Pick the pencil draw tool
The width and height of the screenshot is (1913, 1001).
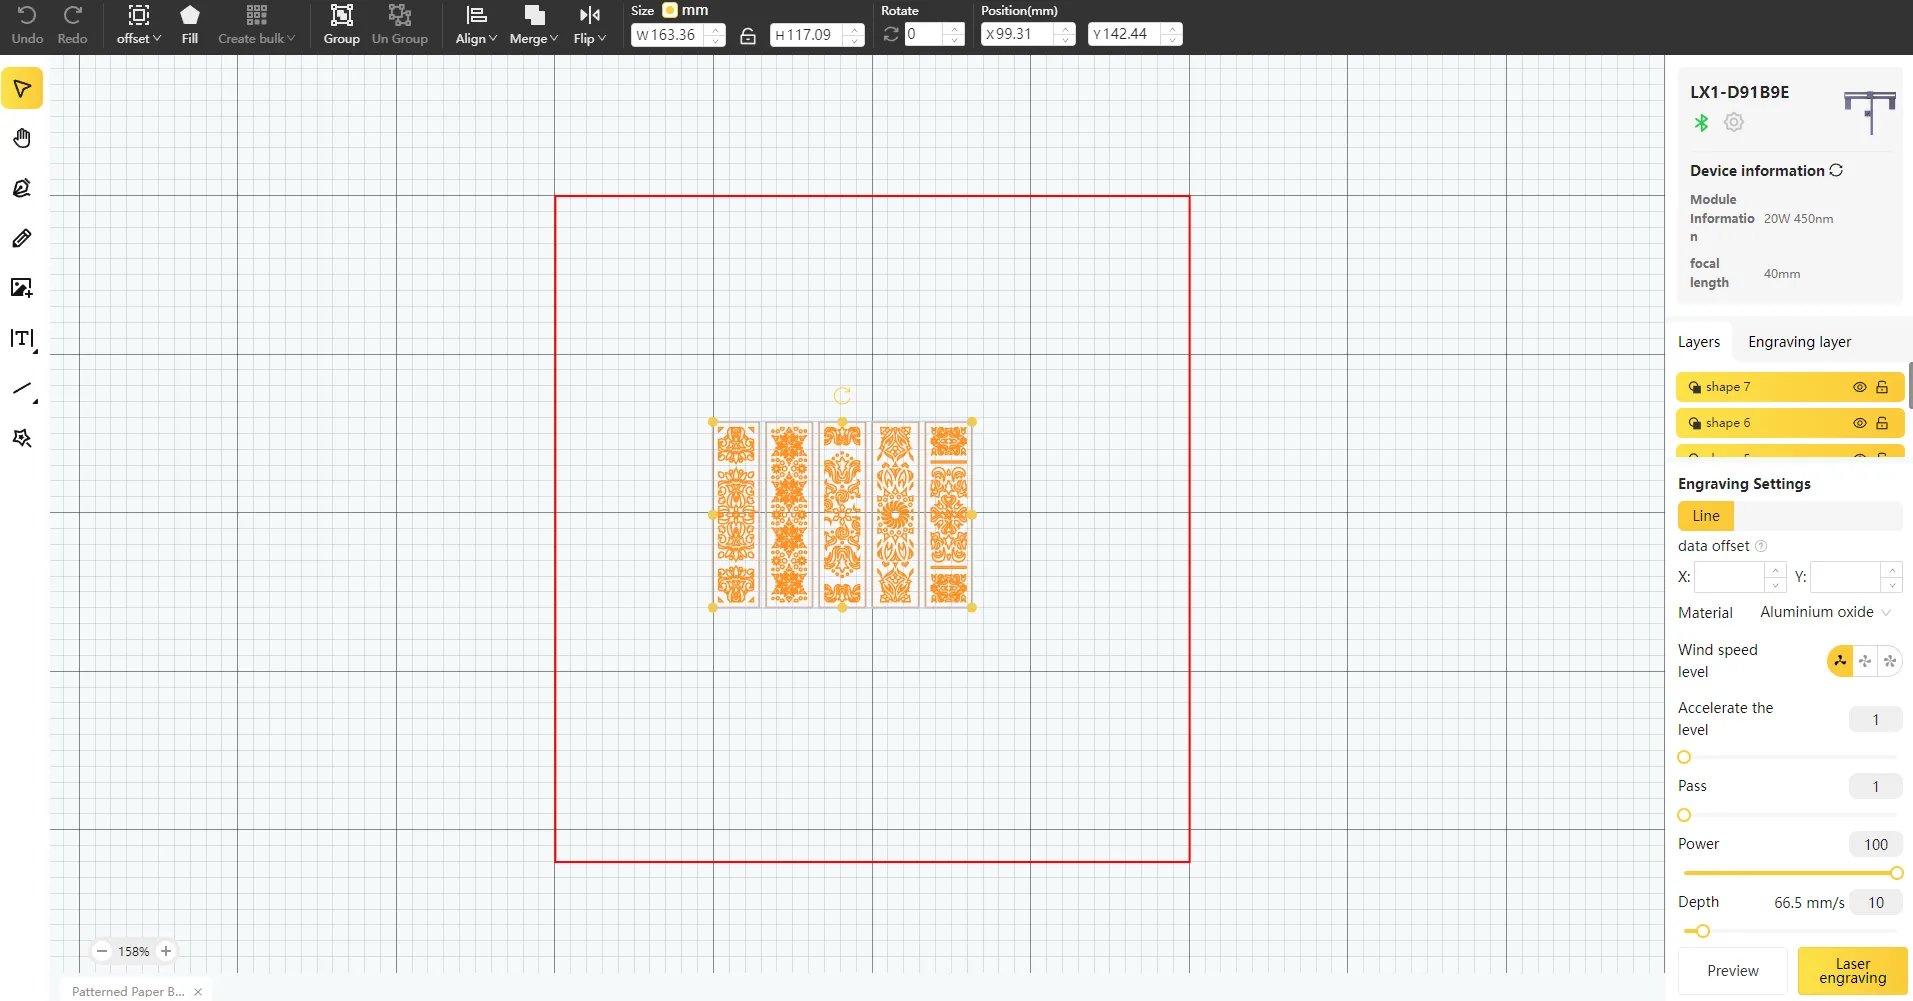(22, 238)
